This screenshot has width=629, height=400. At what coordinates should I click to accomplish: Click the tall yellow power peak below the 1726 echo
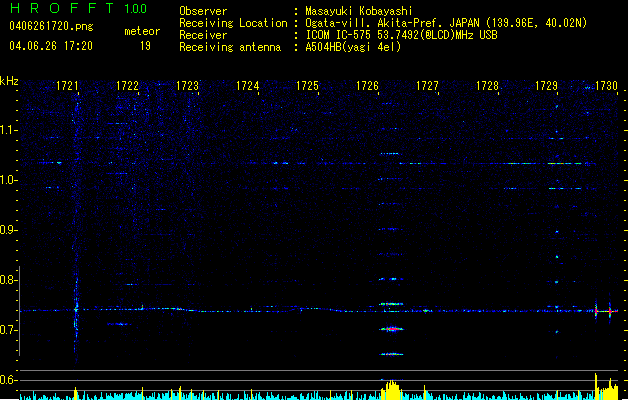point(391,390)
